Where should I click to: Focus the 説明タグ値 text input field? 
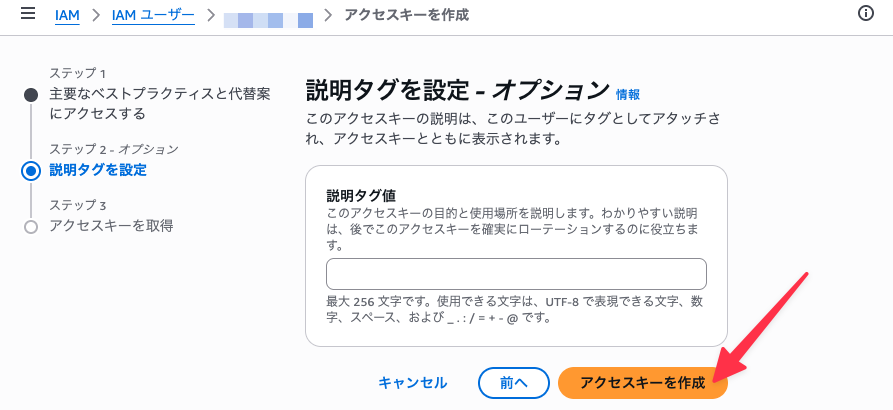(x=516, y=274)
